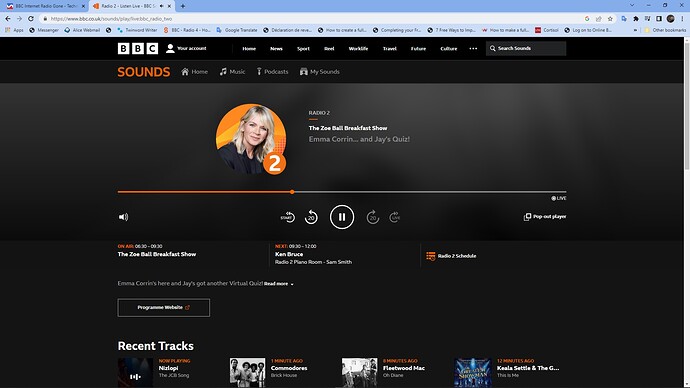Go back in browser

point(7,18)
